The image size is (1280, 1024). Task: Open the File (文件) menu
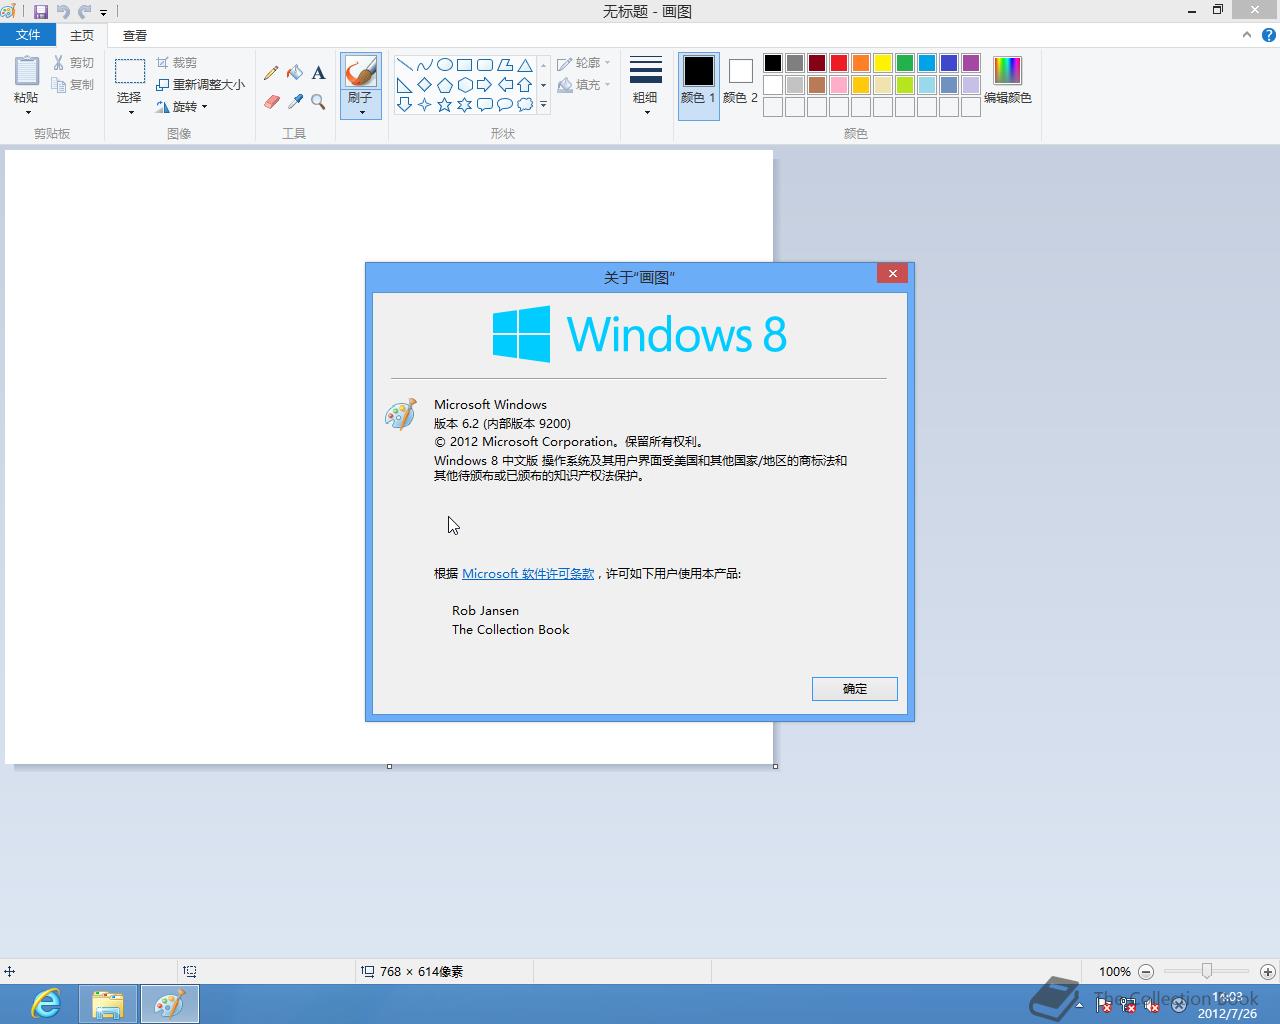pos(28,35)
